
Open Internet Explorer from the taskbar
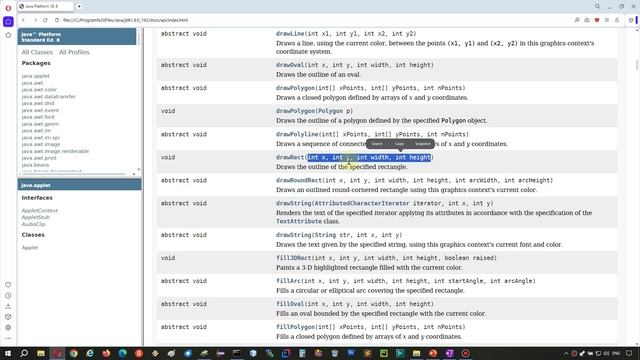tap(90, 353)
